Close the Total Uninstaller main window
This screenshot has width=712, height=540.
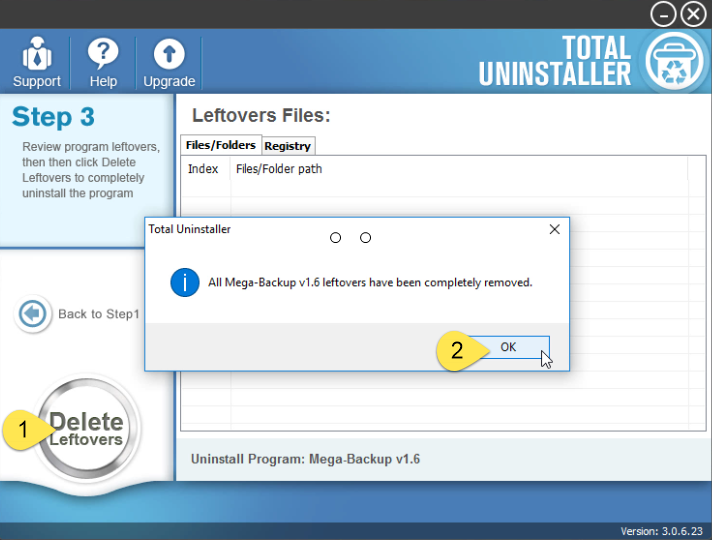(693, 15)
